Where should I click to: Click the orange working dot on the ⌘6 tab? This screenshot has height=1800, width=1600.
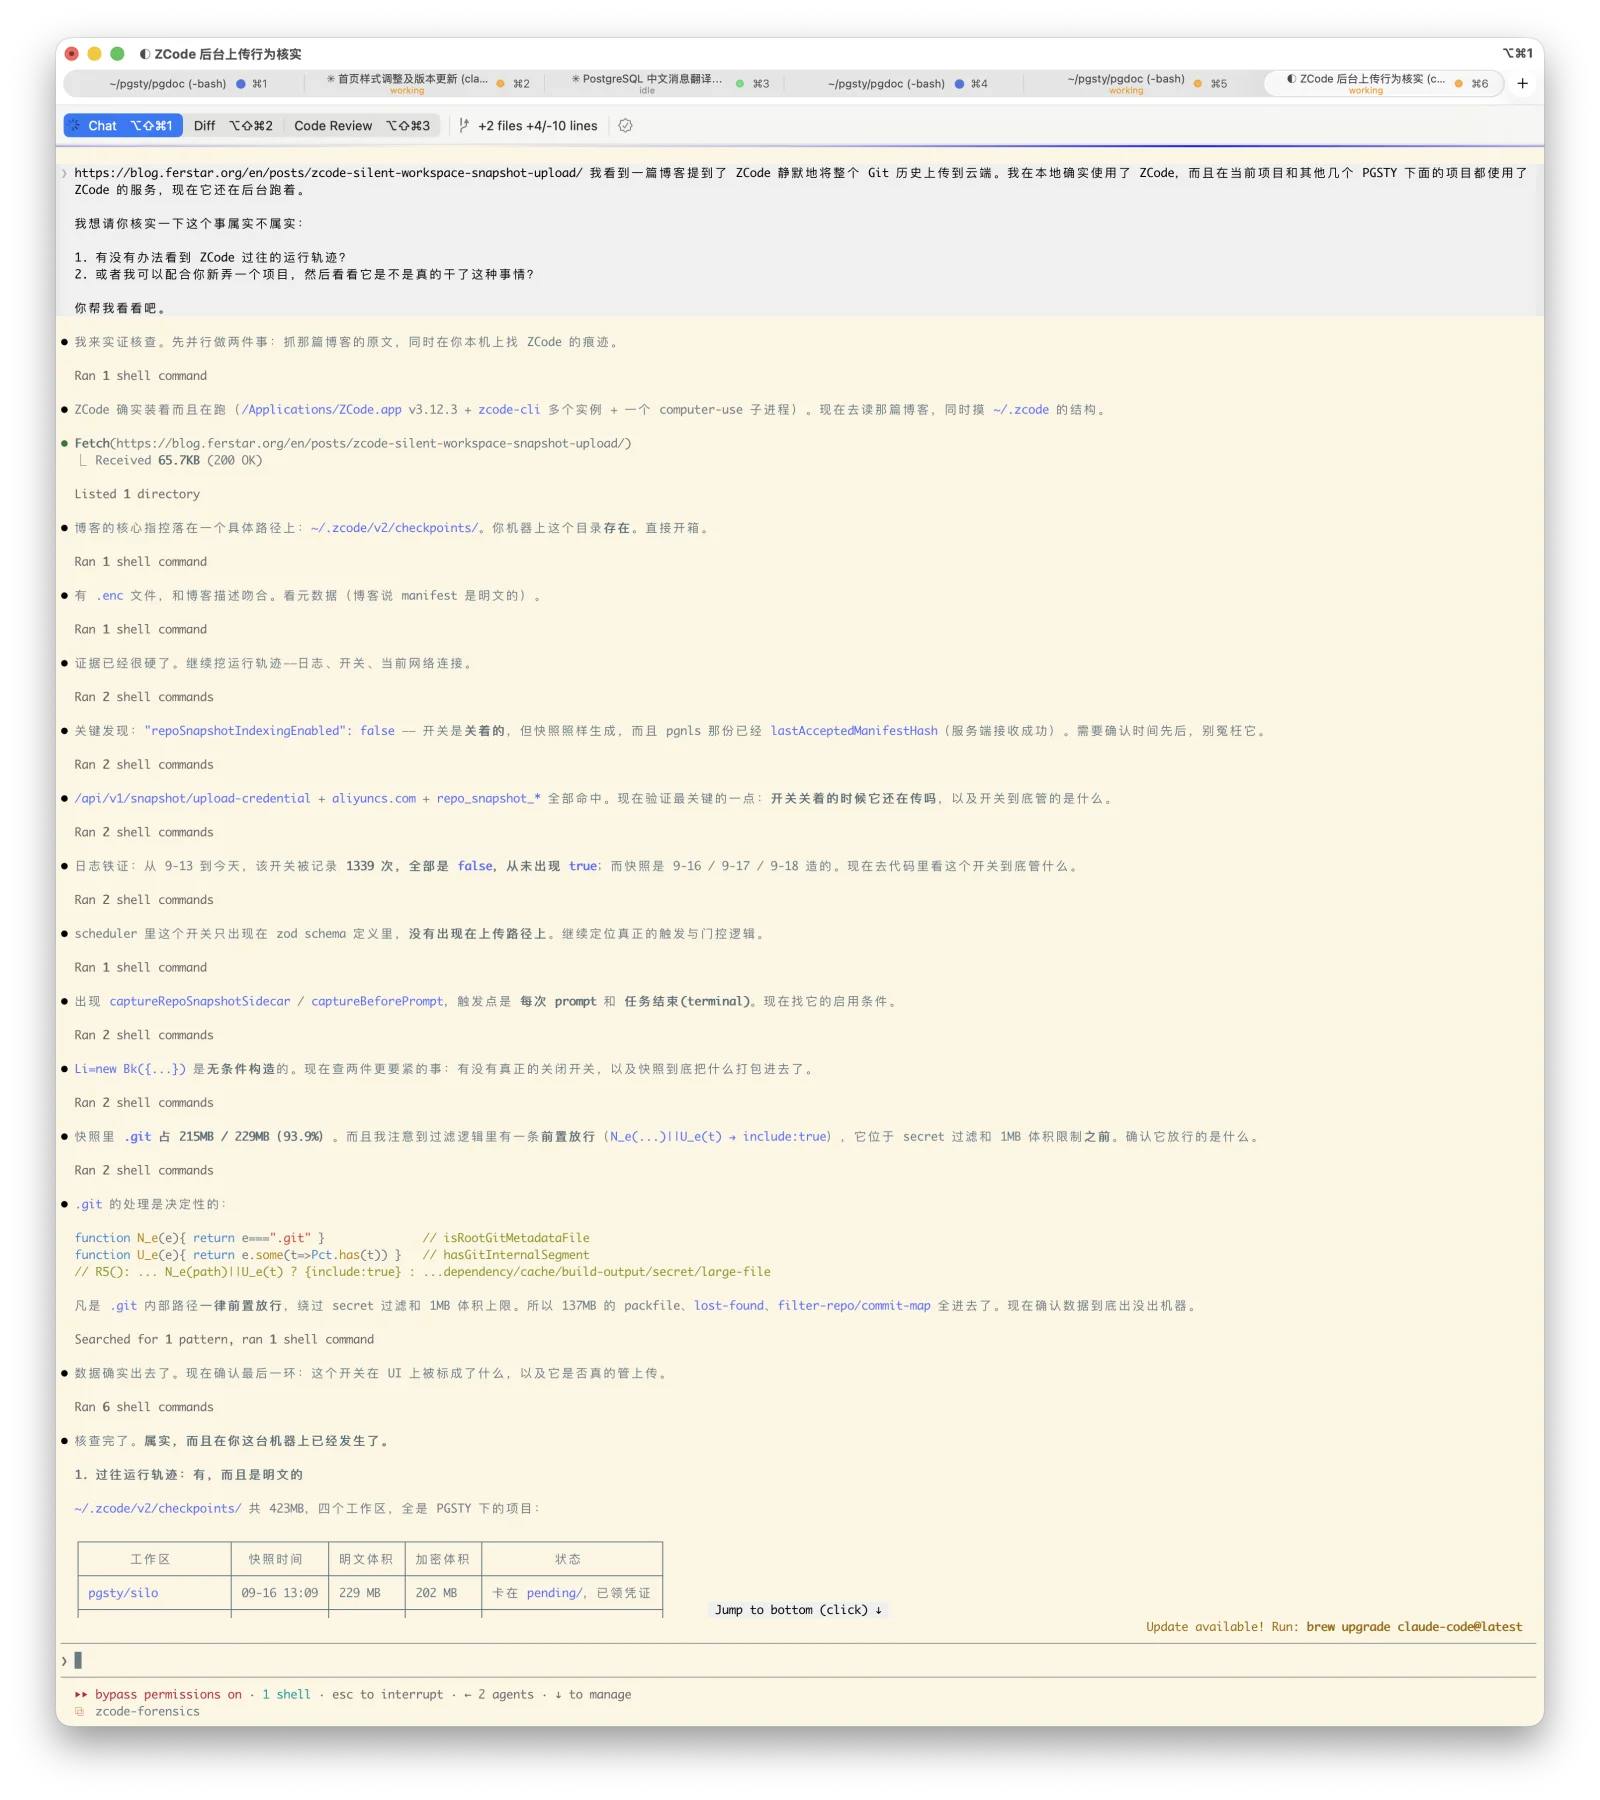pyautogui.click(x=1459, y=84)
